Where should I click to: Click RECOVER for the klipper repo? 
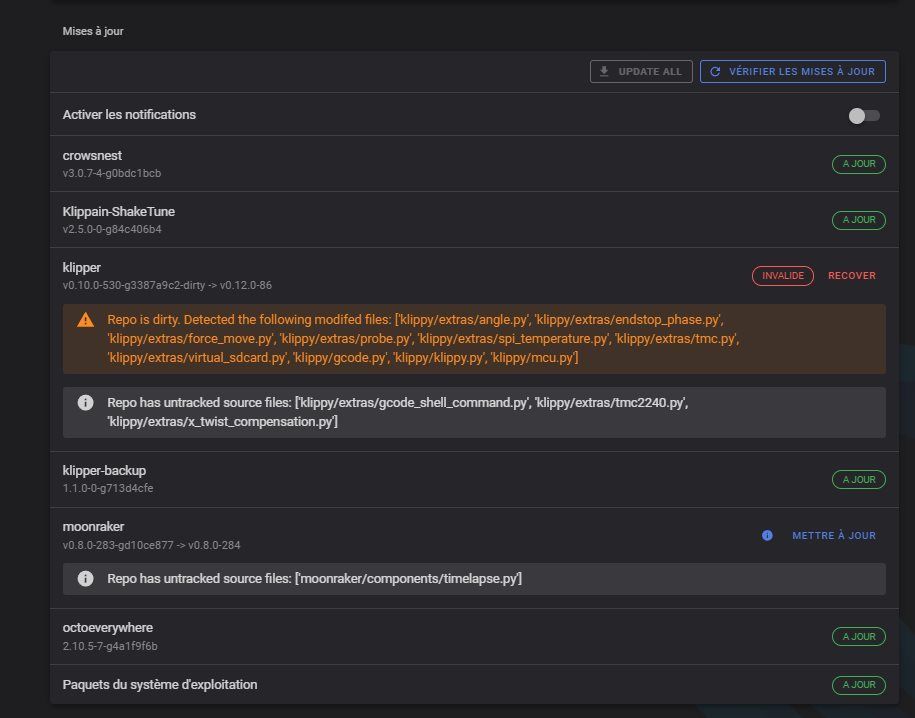(x=851, y=276)
